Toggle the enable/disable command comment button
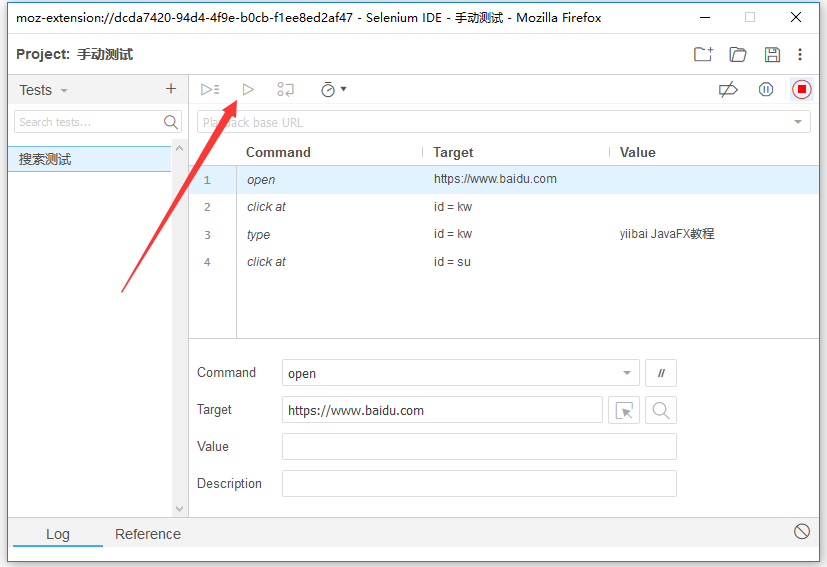The width and height of the screenshot is (827, 567). point(661,373)
